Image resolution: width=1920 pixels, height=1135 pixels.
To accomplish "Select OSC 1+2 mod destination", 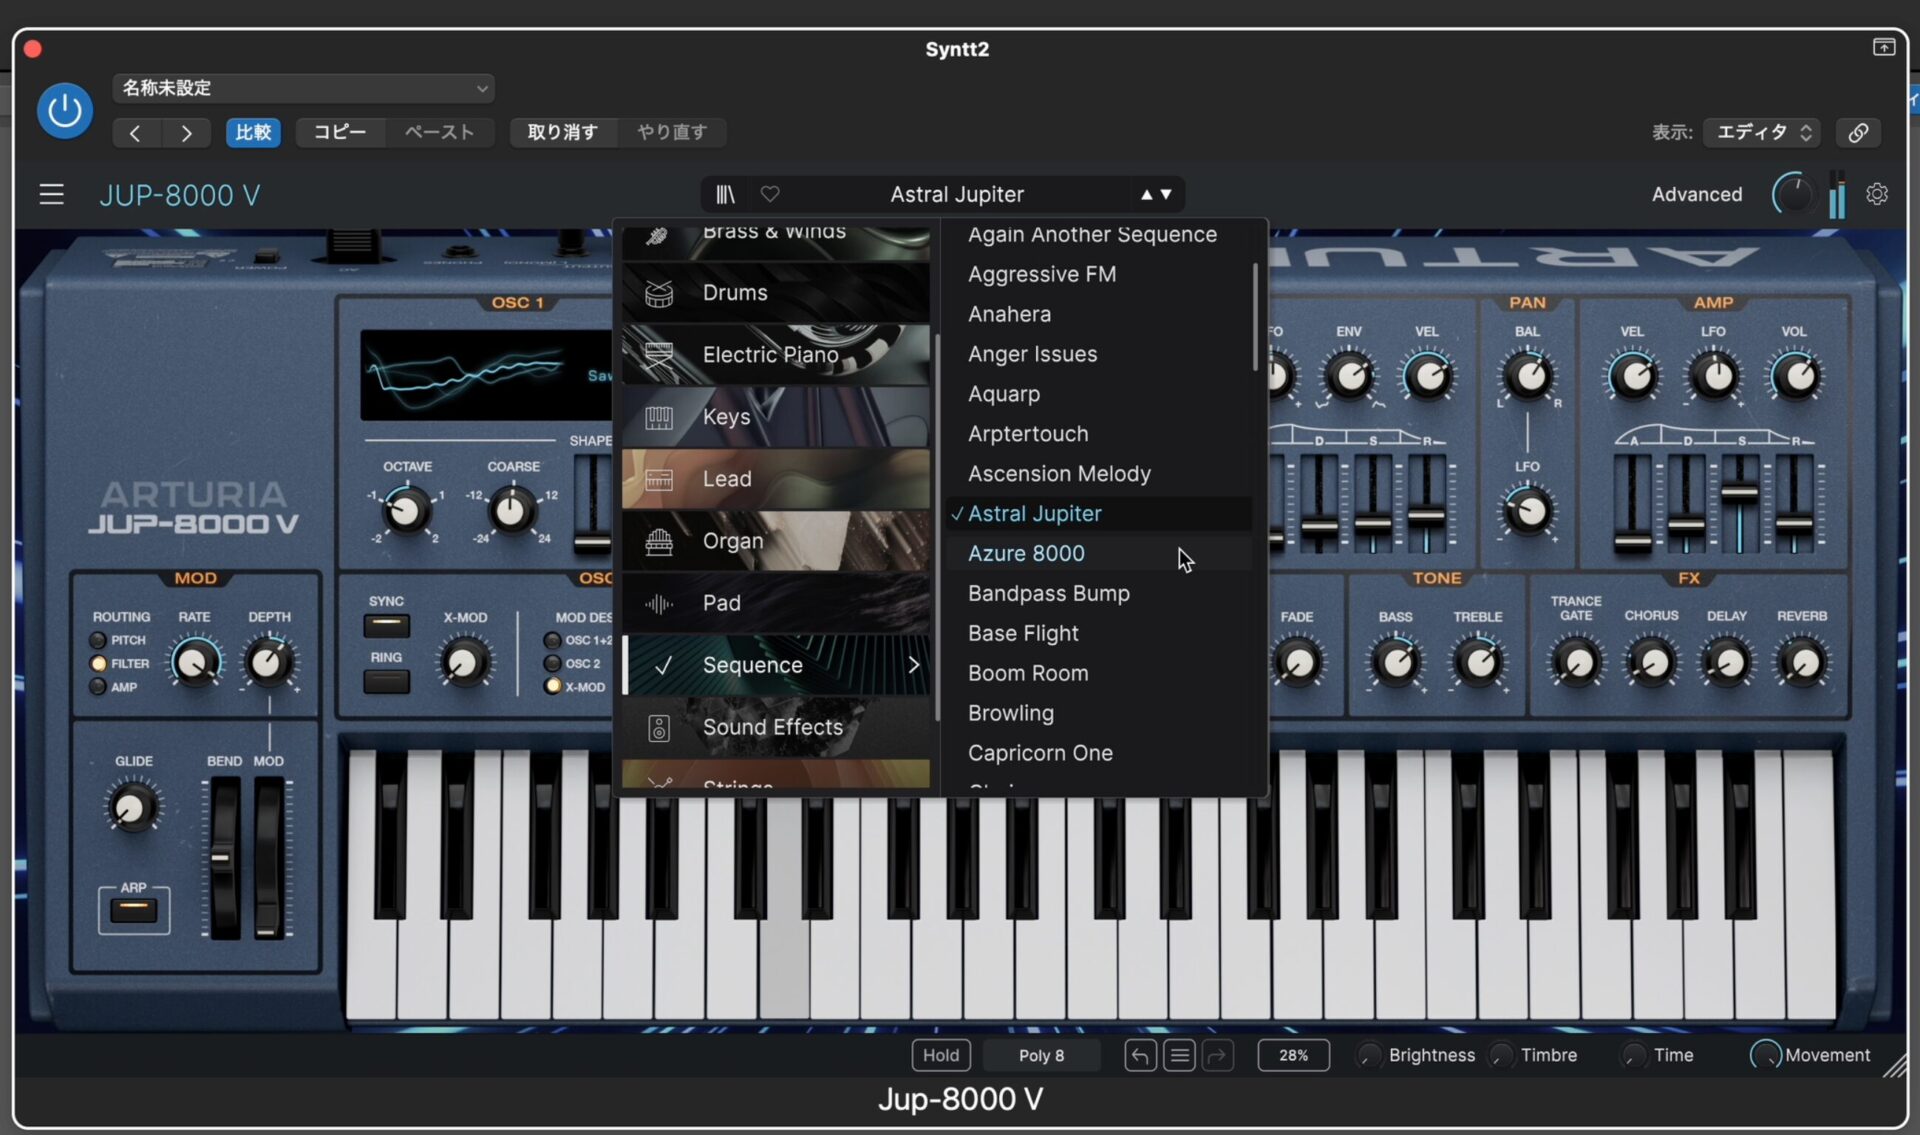I will [x=552, y=640].
